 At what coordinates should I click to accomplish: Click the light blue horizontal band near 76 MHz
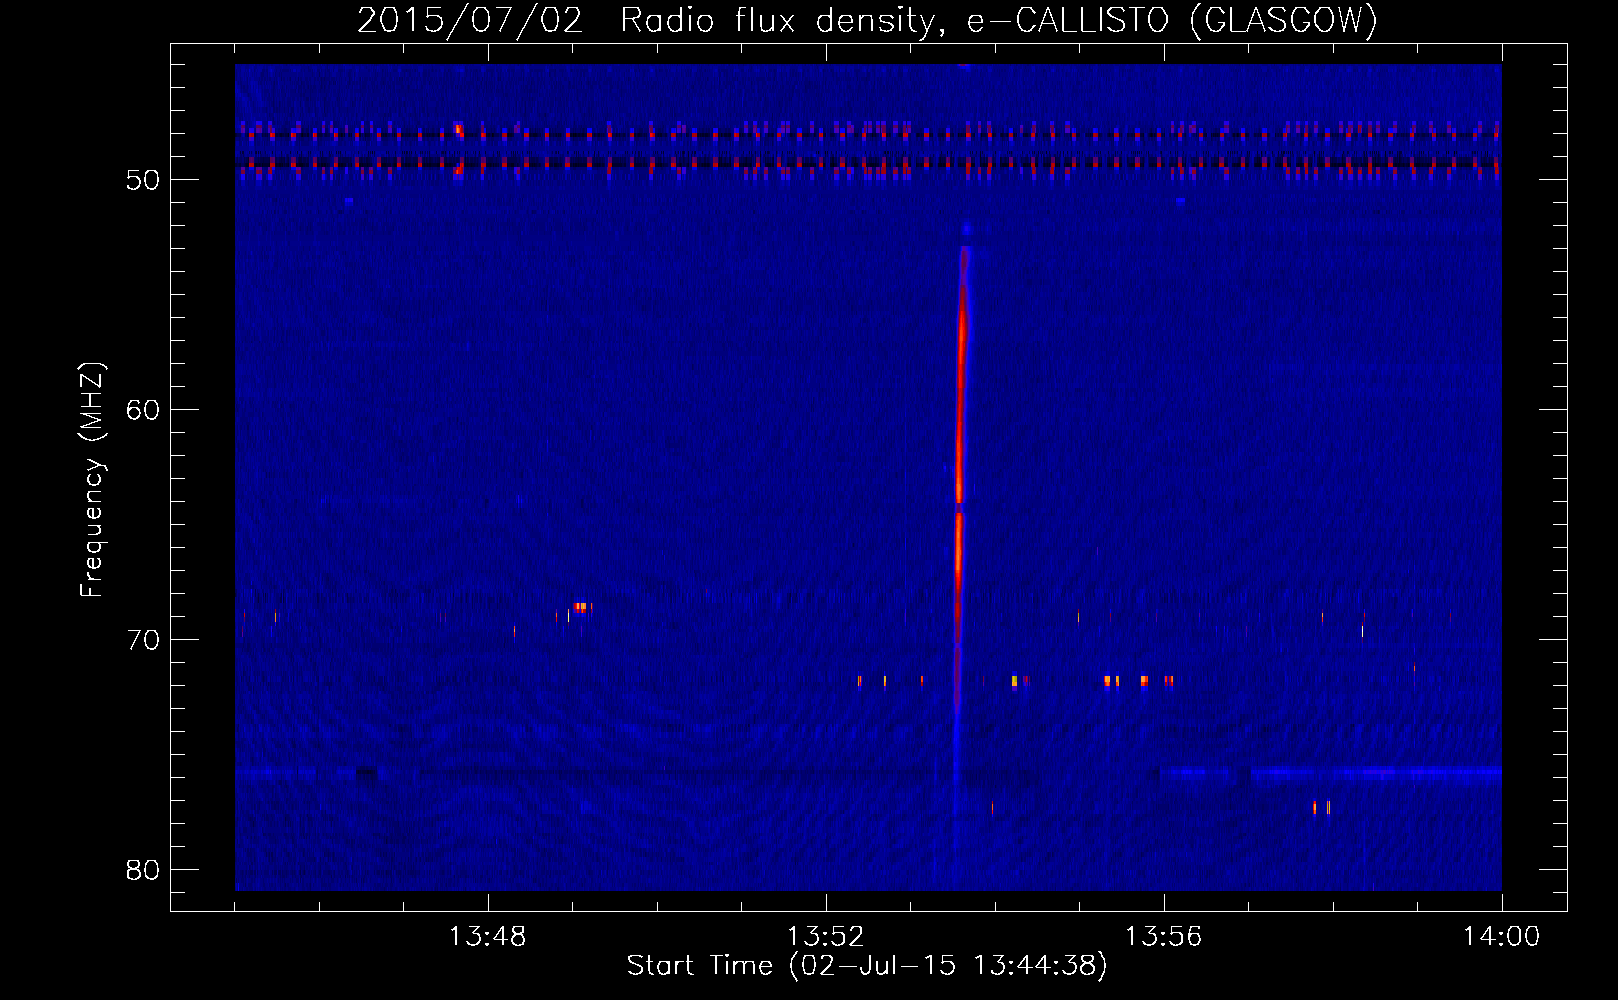(x=1330, y=773)
